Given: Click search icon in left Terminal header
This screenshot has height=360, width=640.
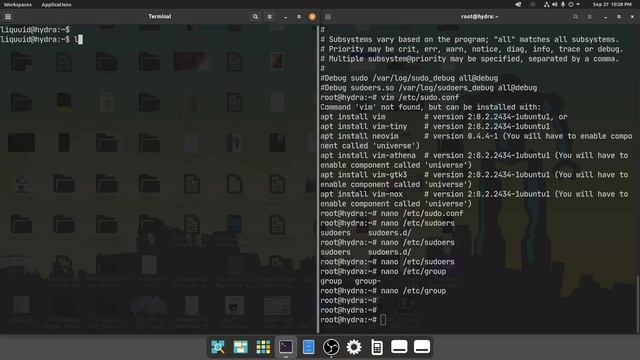Looking at the screenshot, I should point(256,17).
